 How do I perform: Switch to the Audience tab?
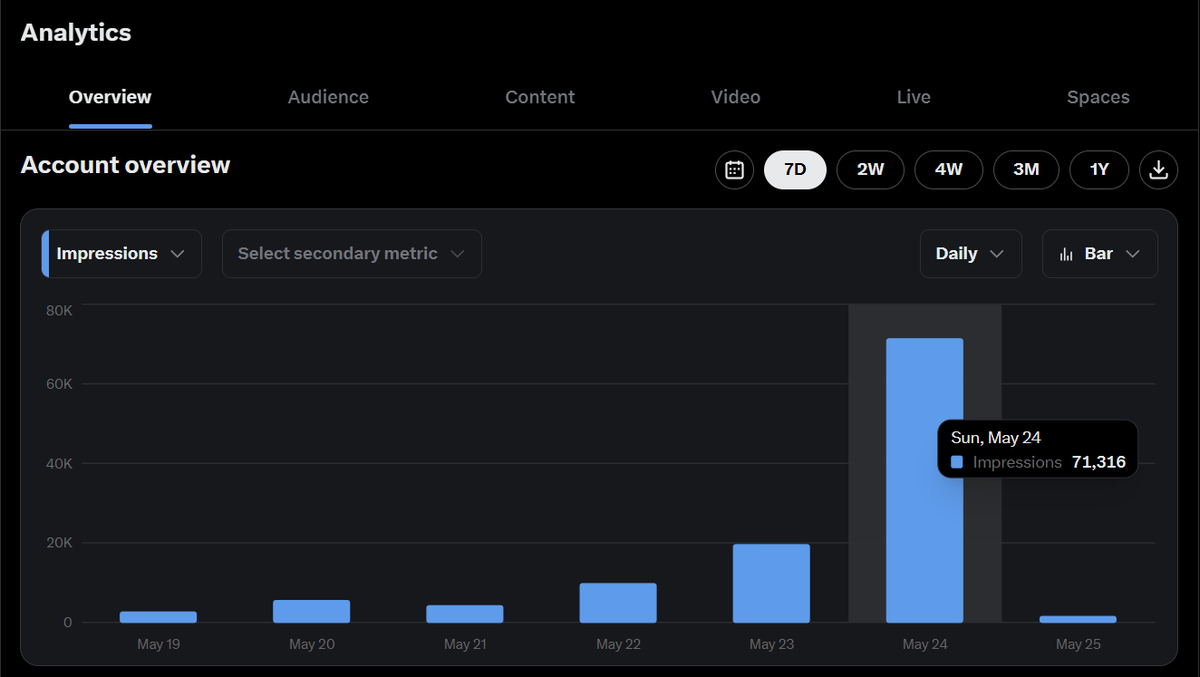328,97
